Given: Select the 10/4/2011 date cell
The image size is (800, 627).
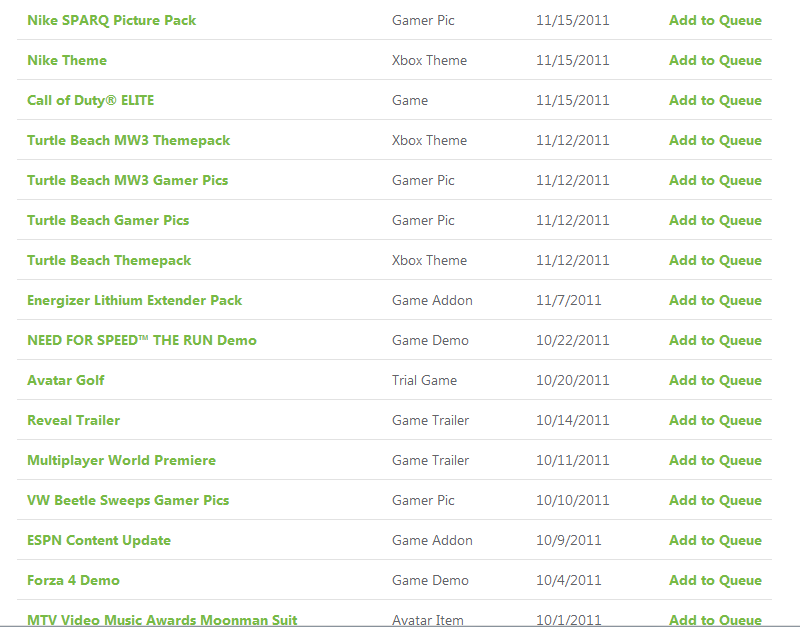Looking at the screenshot, I should click(x=568, y=580).
